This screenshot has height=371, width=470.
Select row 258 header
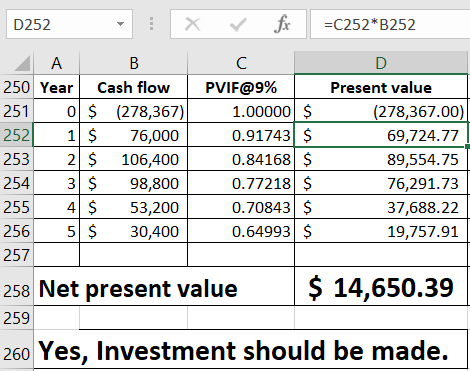point(17,286)
